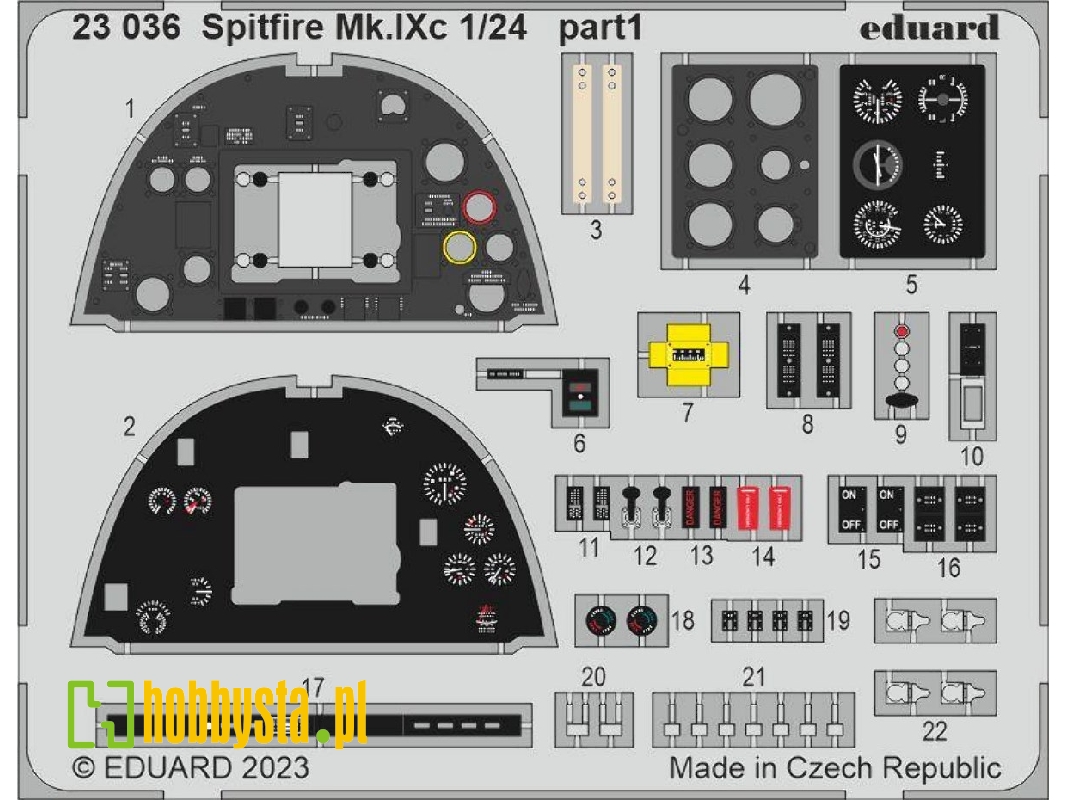Click the twin black placards part 8

808,360
